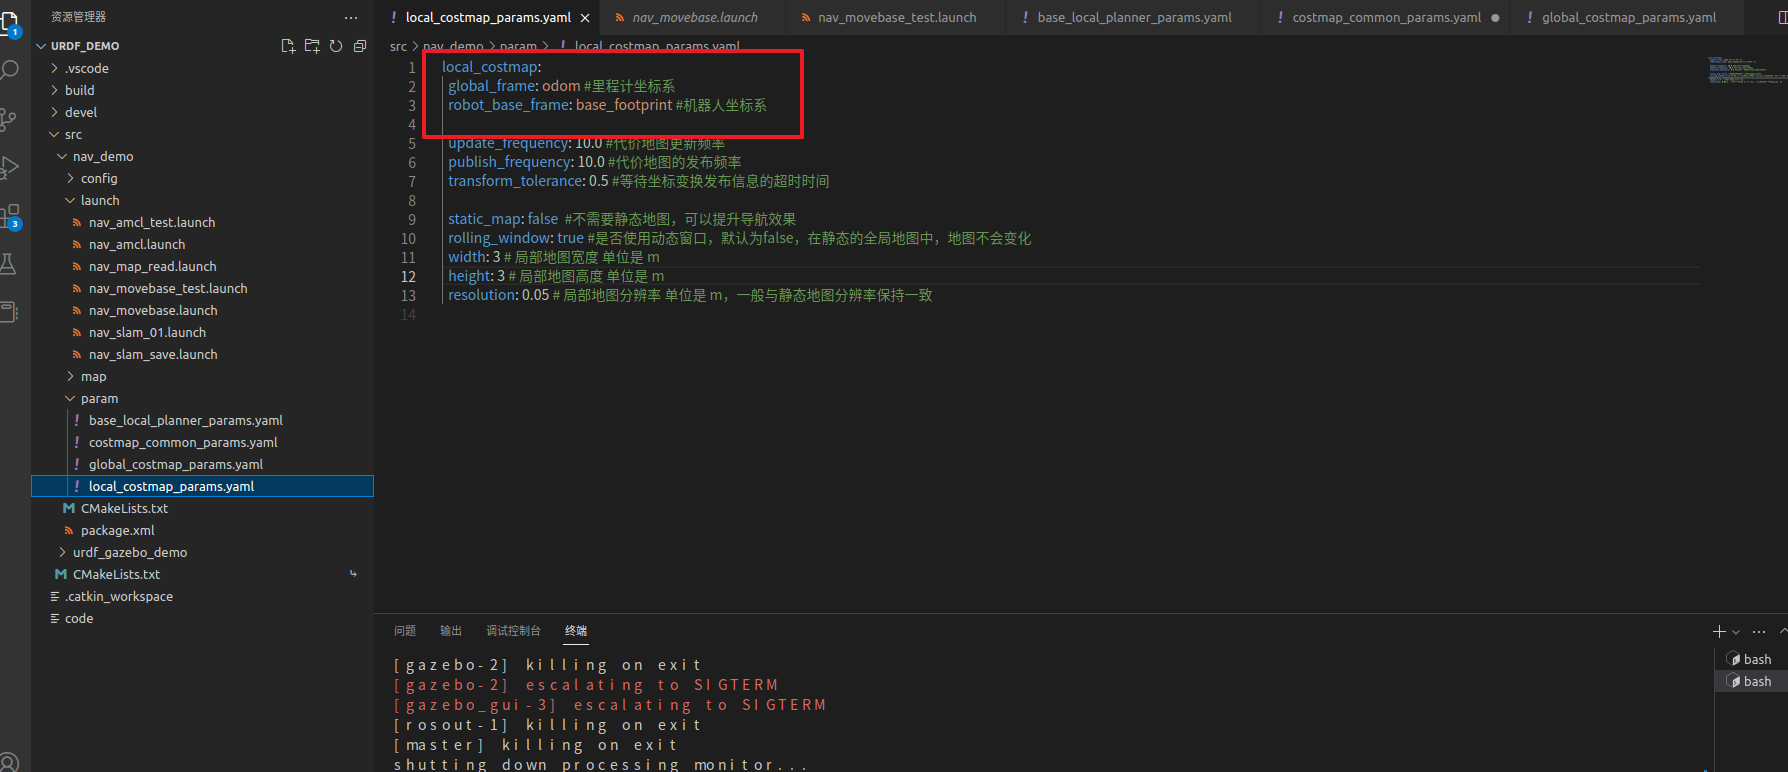Select the highlighted bash terminal entry
The image size is (1788, 772).
tap(1750, 681)
